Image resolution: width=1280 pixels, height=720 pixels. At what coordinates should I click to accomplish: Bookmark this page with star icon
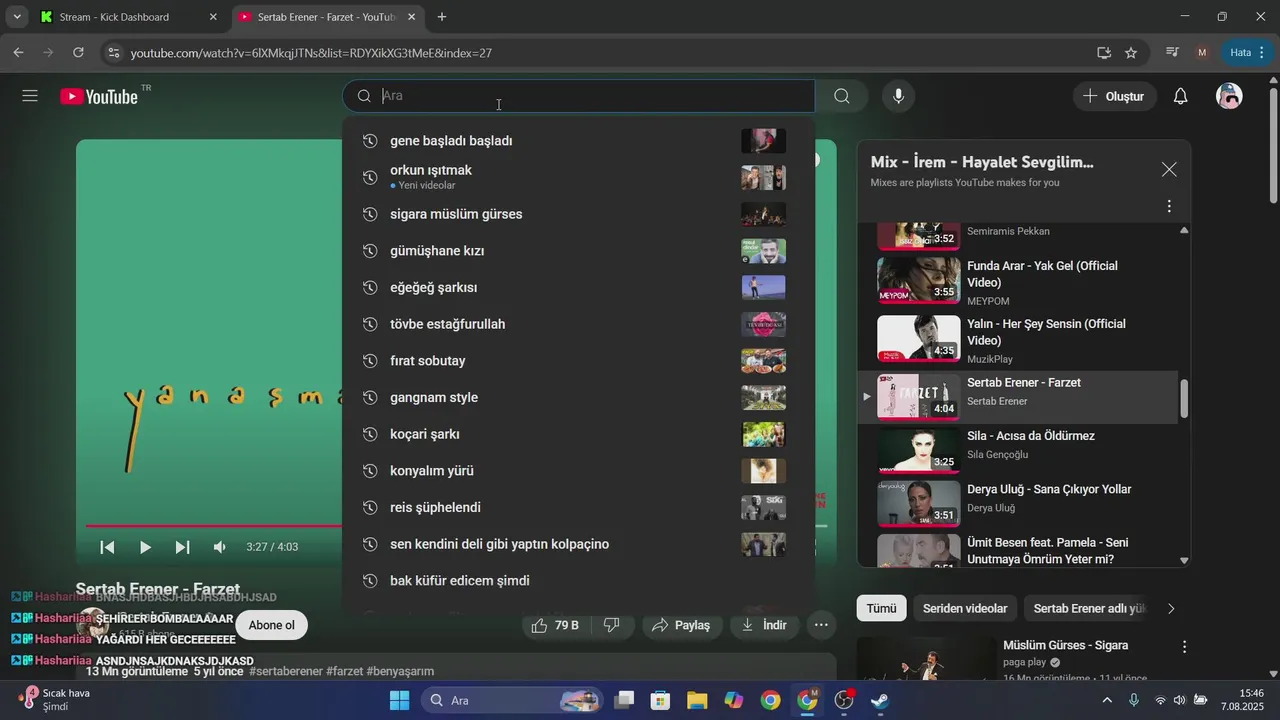pos(1131,52)
